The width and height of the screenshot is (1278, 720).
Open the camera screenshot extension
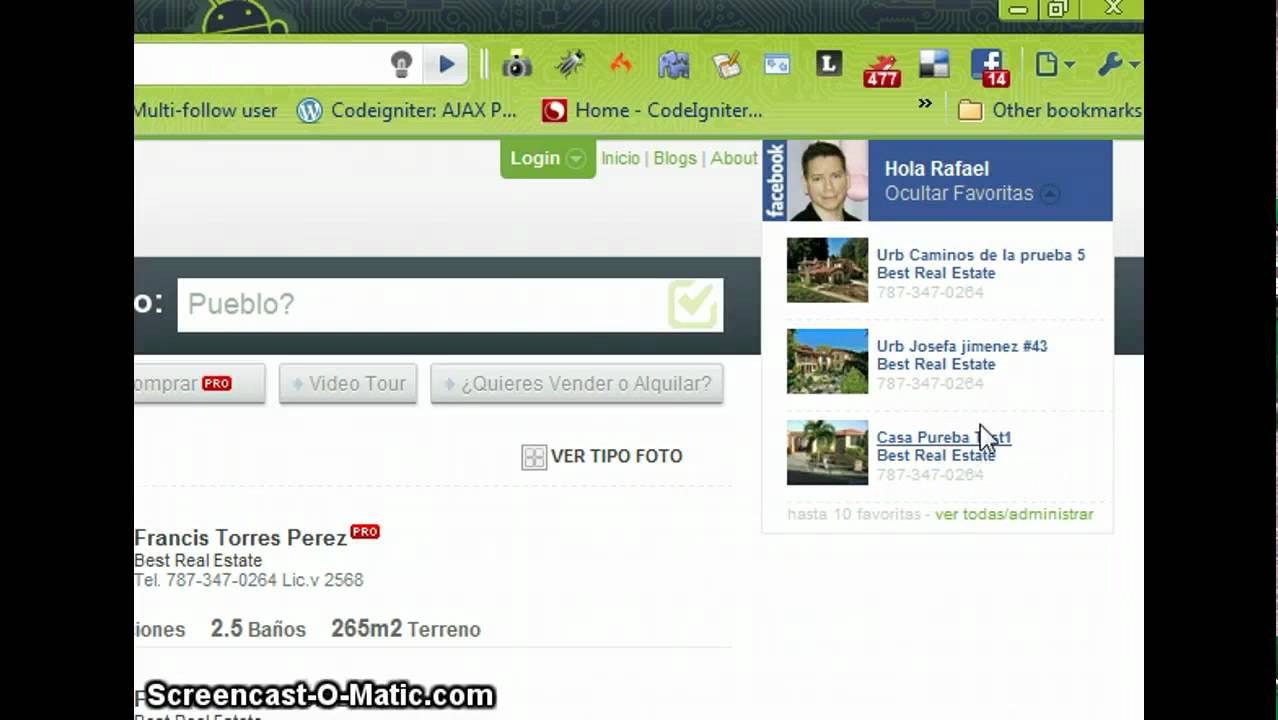516,65
